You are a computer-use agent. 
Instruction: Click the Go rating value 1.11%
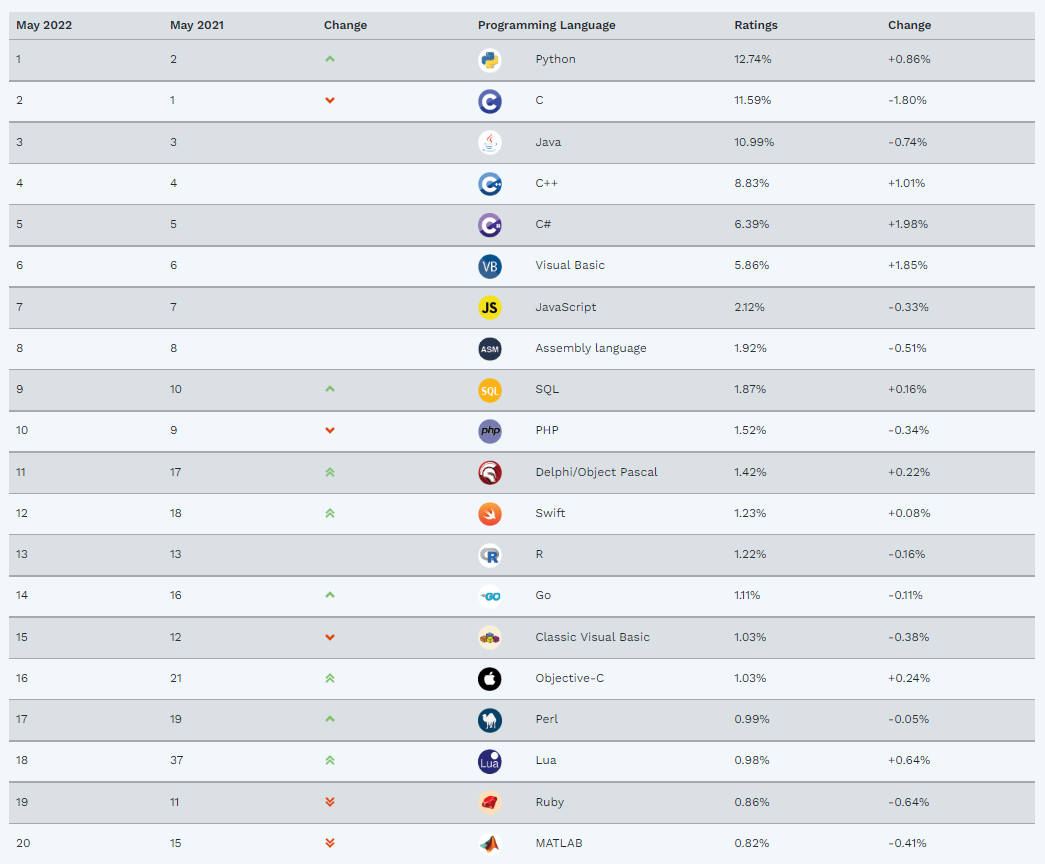point(747,595)
